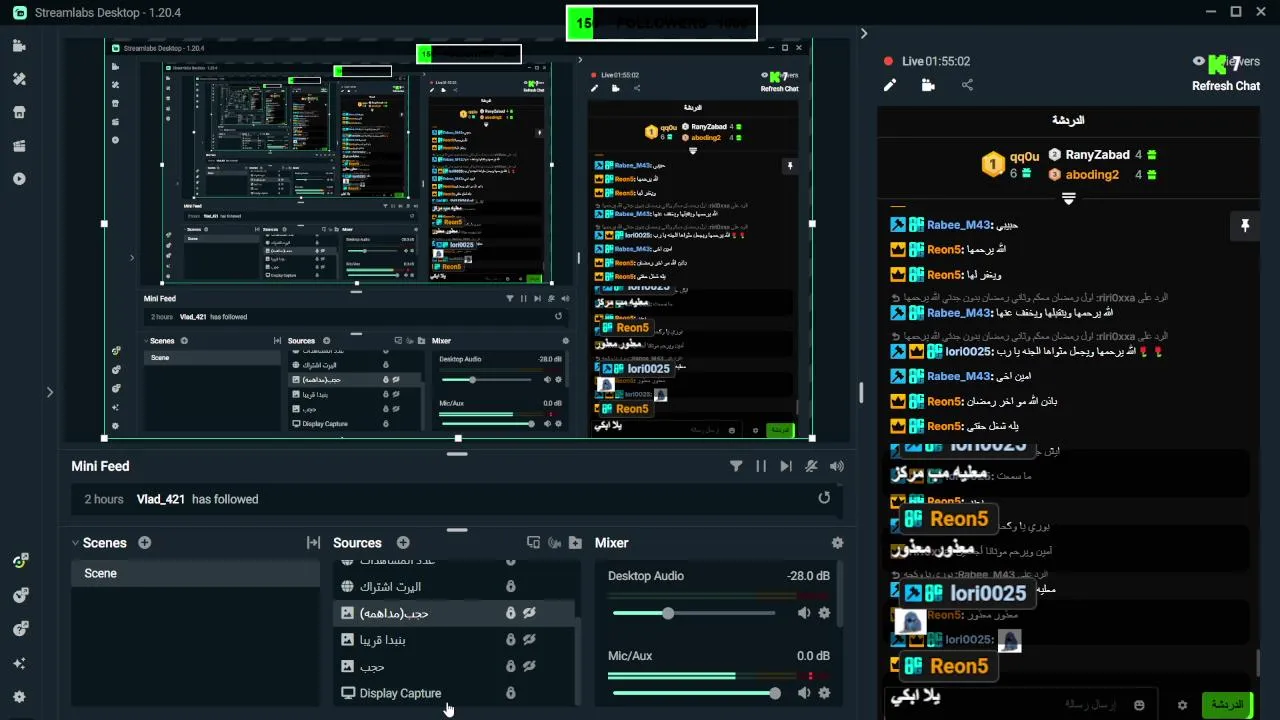Select the البرت اشتراك source row

(455, 587)
